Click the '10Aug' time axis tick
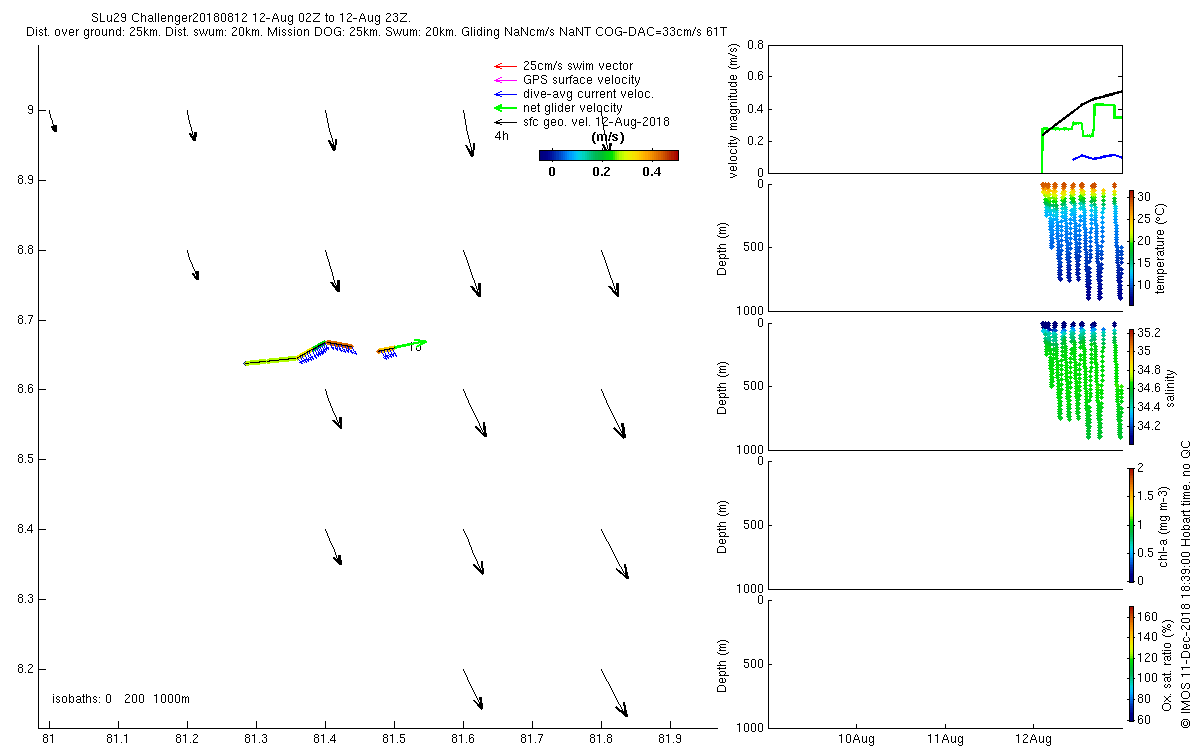Viewport: 1200px width, 750px height. pyautogui.click(x=857, y=739)
